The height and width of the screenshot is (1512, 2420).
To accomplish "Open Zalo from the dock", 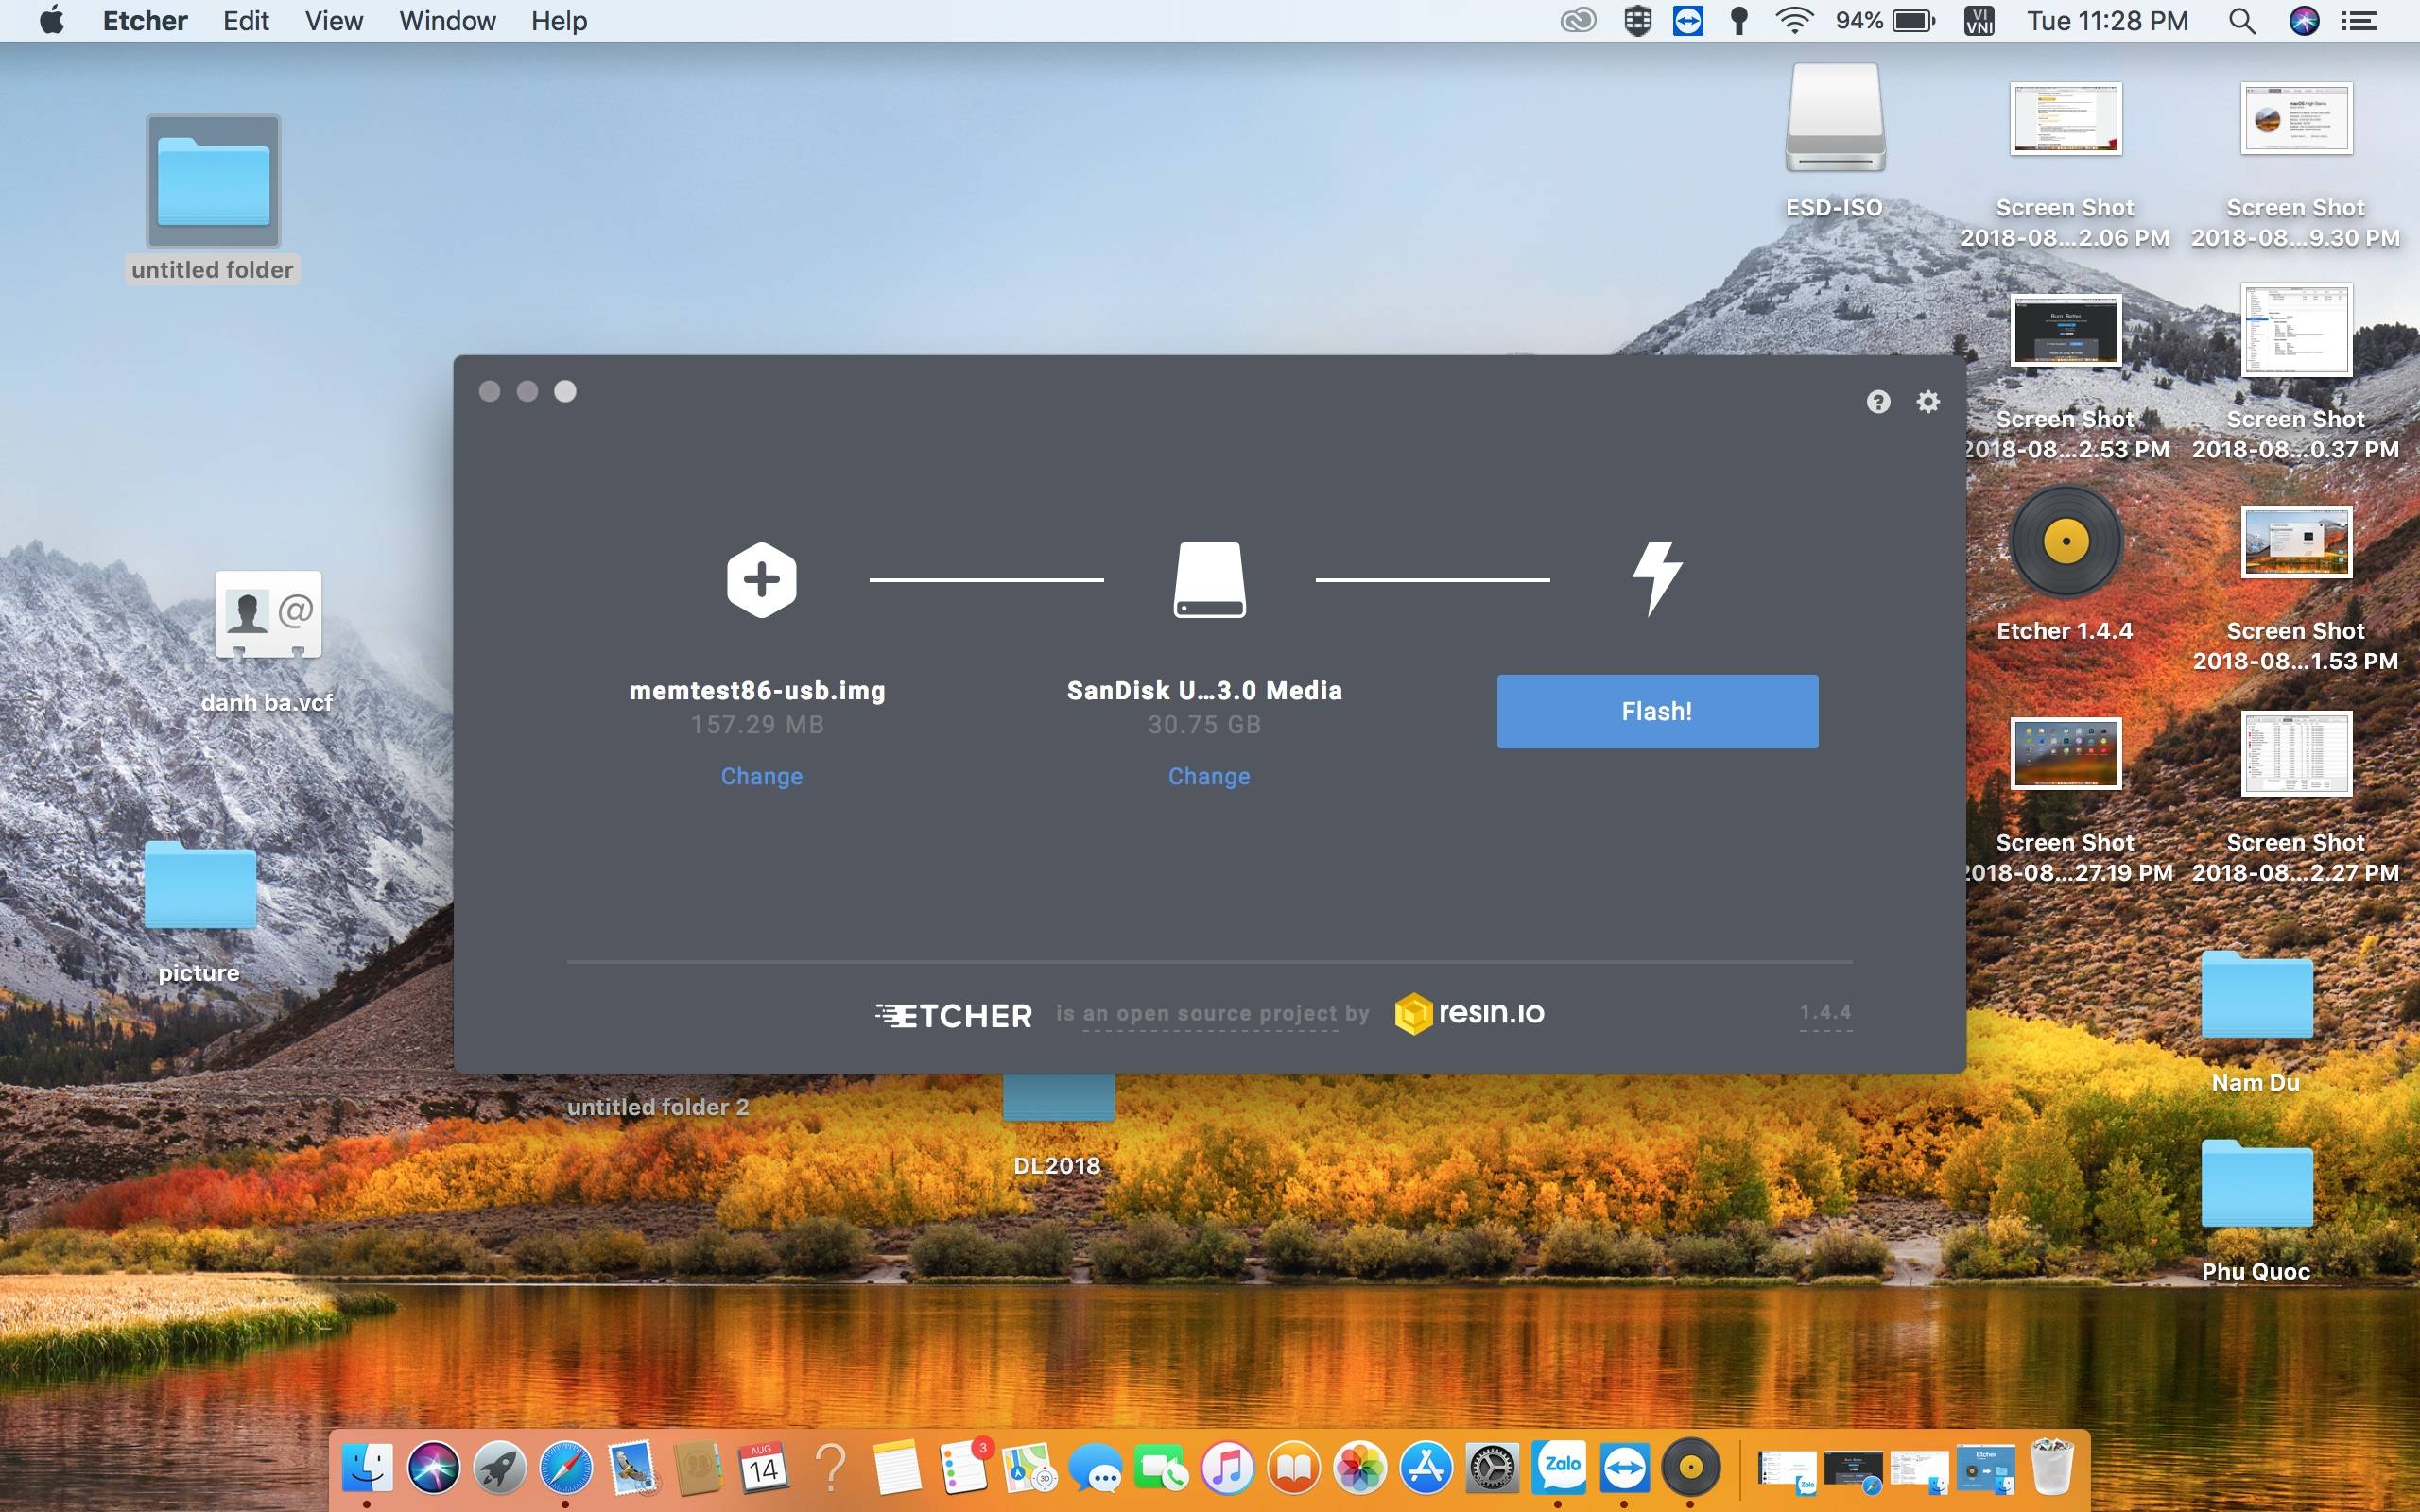I will tap(1558, 1468).
